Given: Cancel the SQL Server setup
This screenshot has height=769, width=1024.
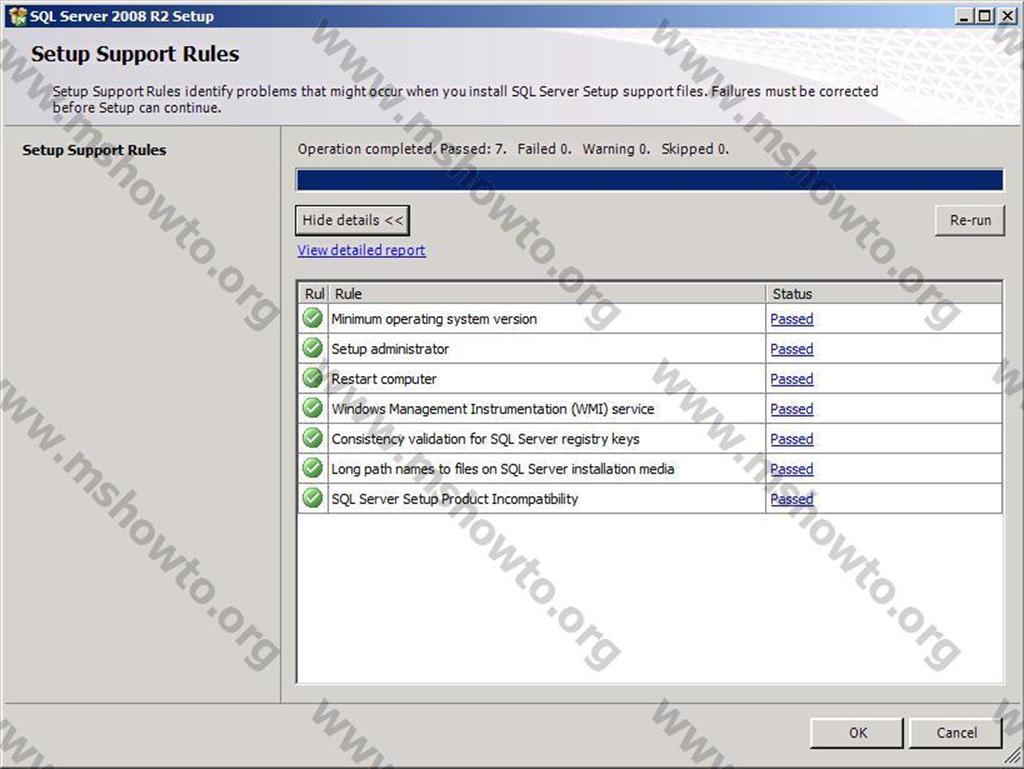Looking at the screenshot, I should 956,733.
